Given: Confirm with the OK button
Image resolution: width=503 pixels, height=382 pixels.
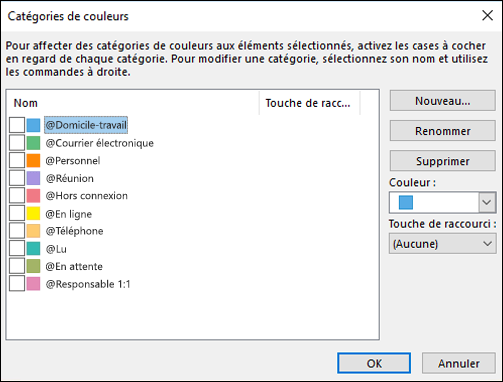Looking at the screenshot, I should tap(374, 363).
